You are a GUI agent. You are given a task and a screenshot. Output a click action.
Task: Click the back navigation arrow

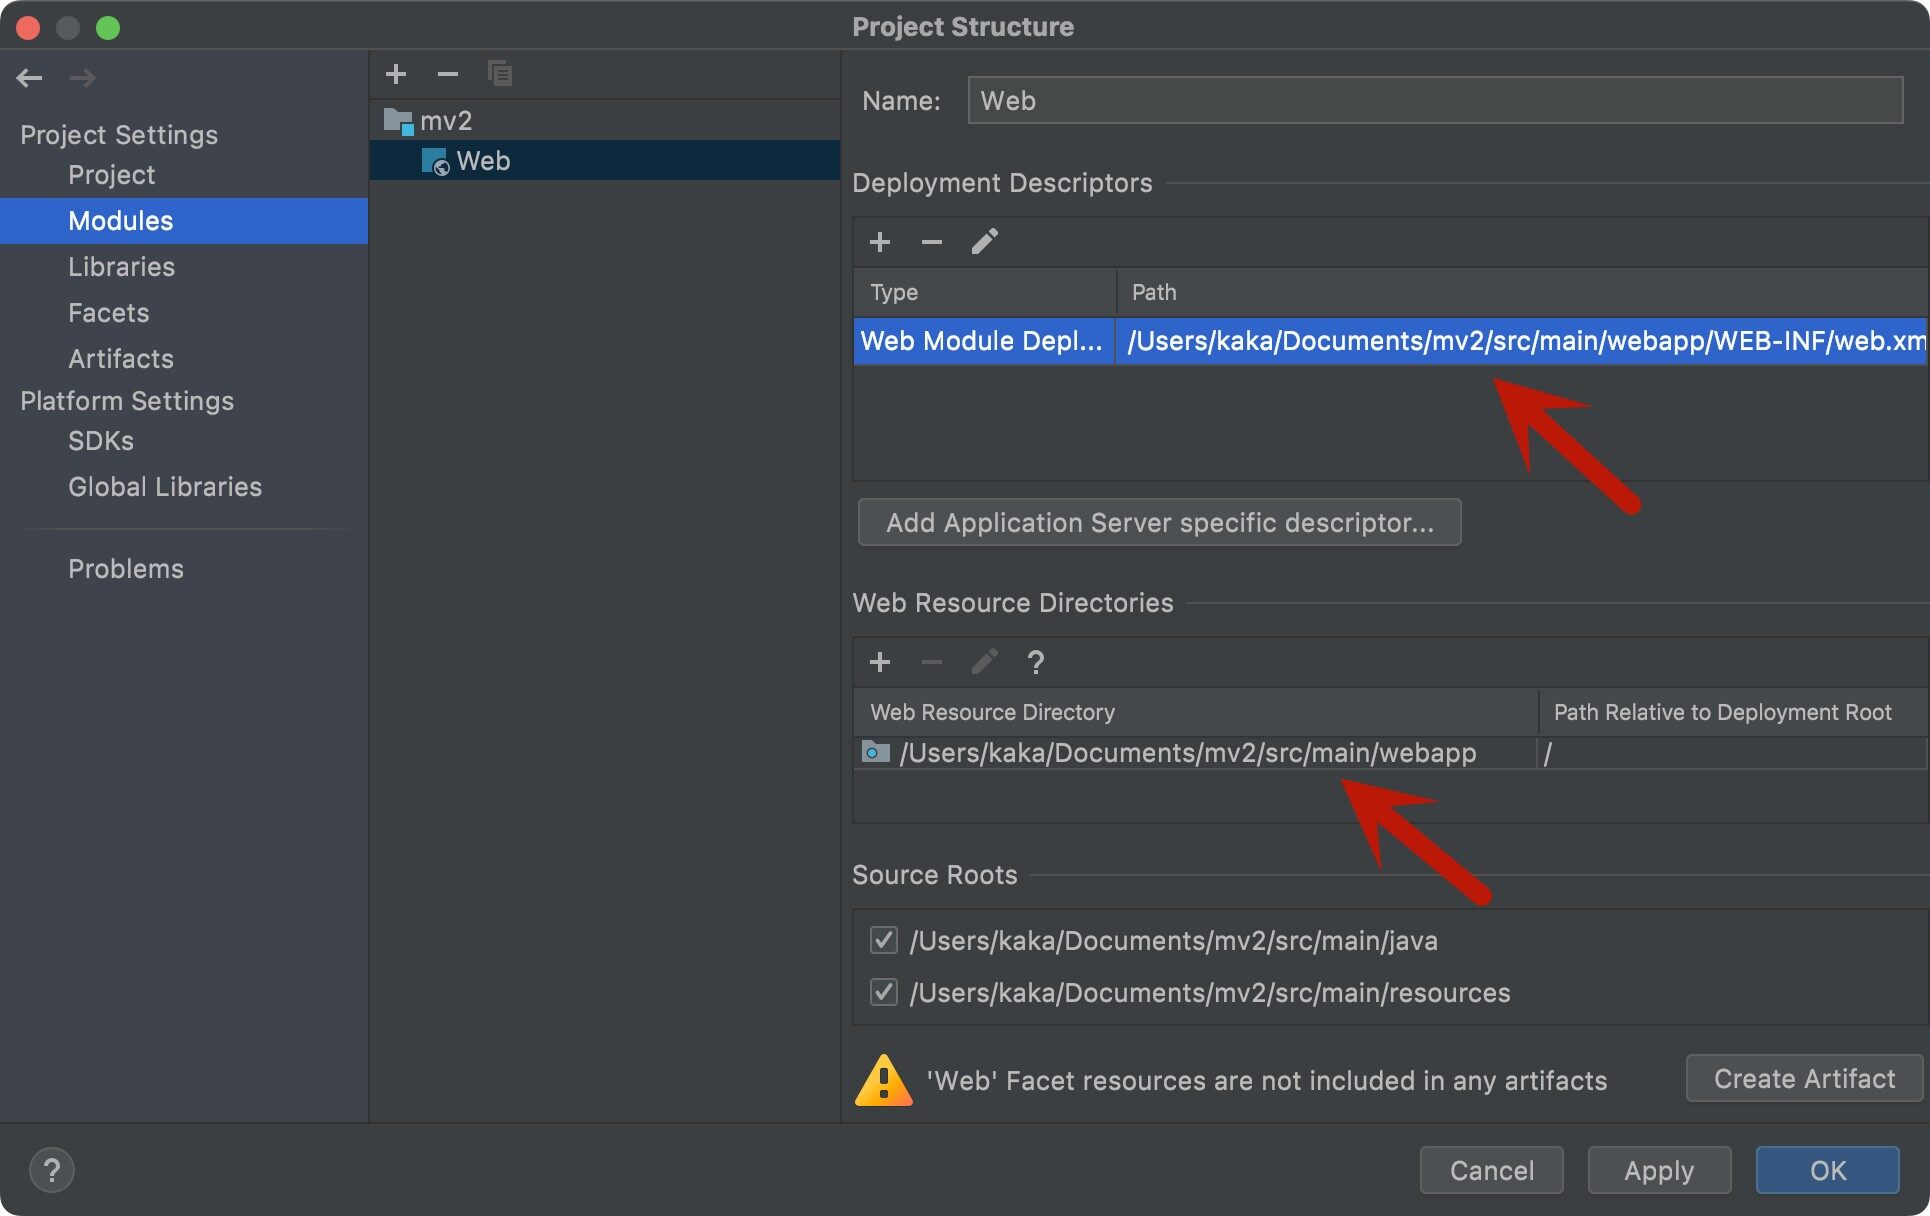tap(30, 77)
